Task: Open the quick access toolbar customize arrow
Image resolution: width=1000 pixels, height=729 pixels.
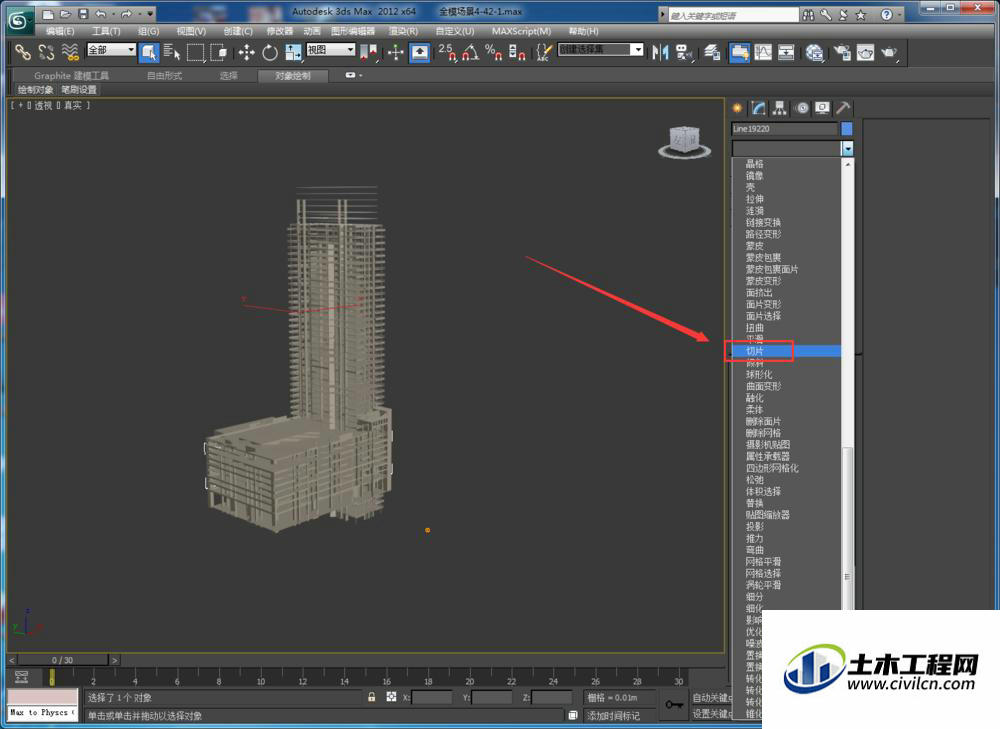Action: [x=151, y=13]
